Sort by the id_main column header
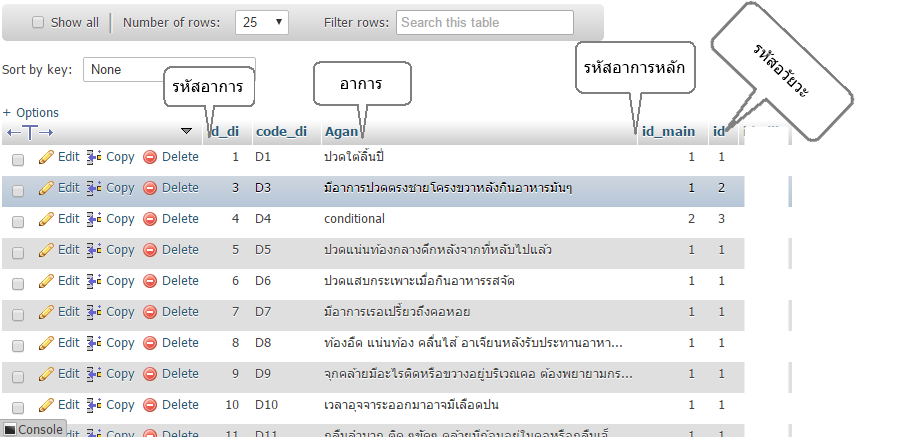The image size is (898, 439). pos(668,132)
